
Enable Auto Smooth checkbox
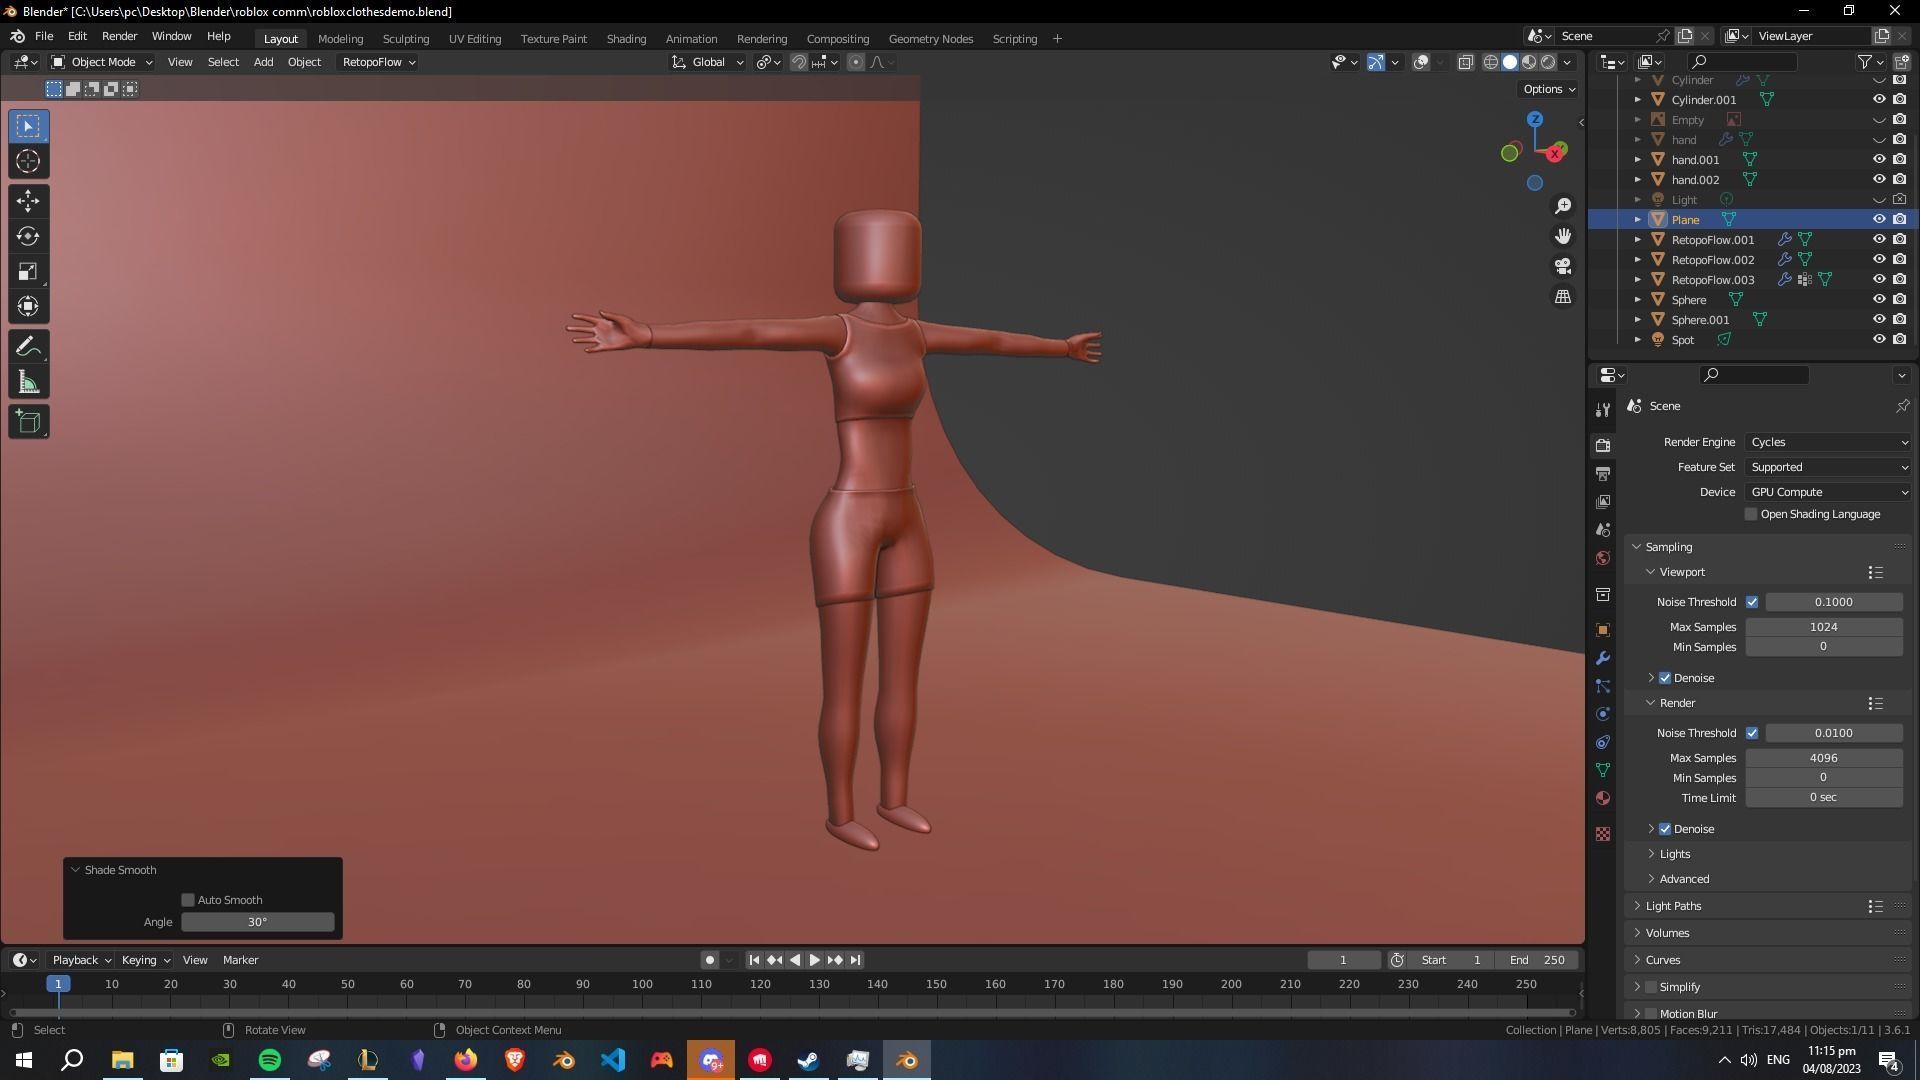pos(188,900)
